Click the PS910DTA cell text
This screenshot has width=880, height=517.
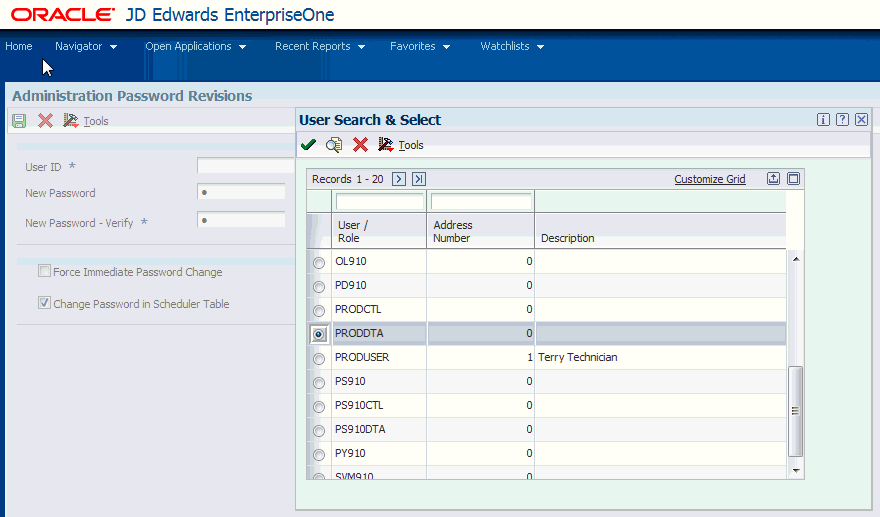[360, 429]
